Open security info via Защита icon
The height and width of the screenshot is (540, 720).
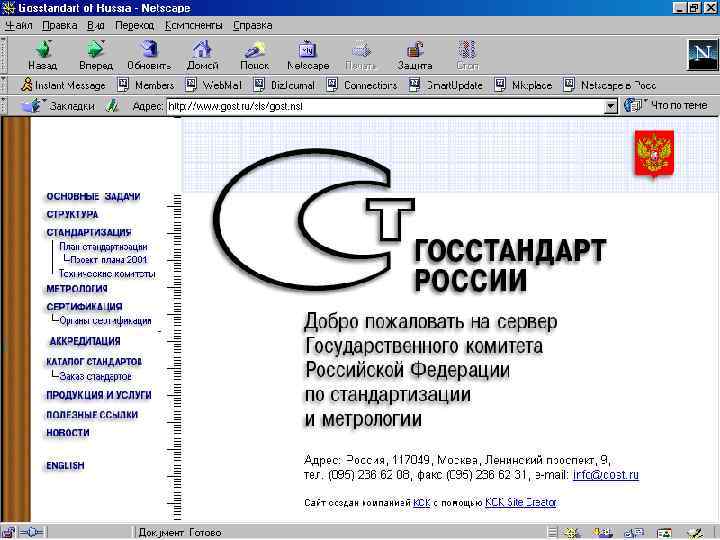(415, 54)
